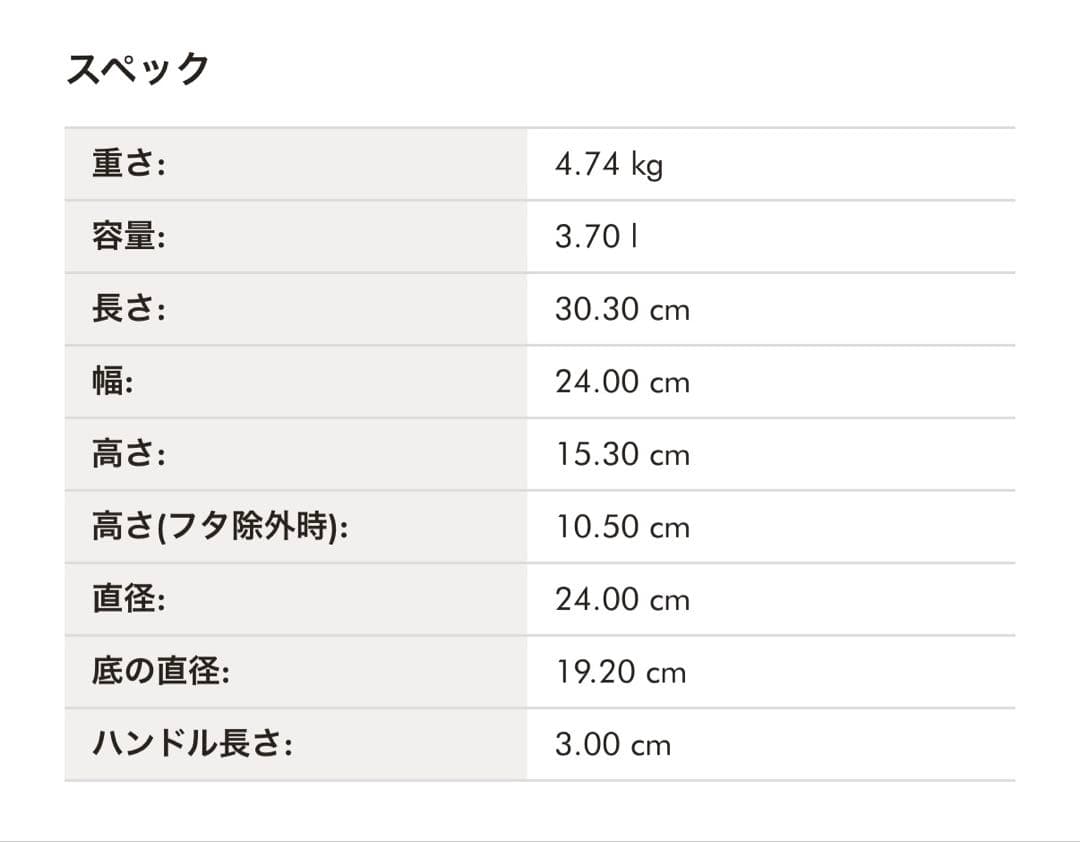Click the kg unit in weight row
This screenshot has width=1080, height=842.
(647, 166)
